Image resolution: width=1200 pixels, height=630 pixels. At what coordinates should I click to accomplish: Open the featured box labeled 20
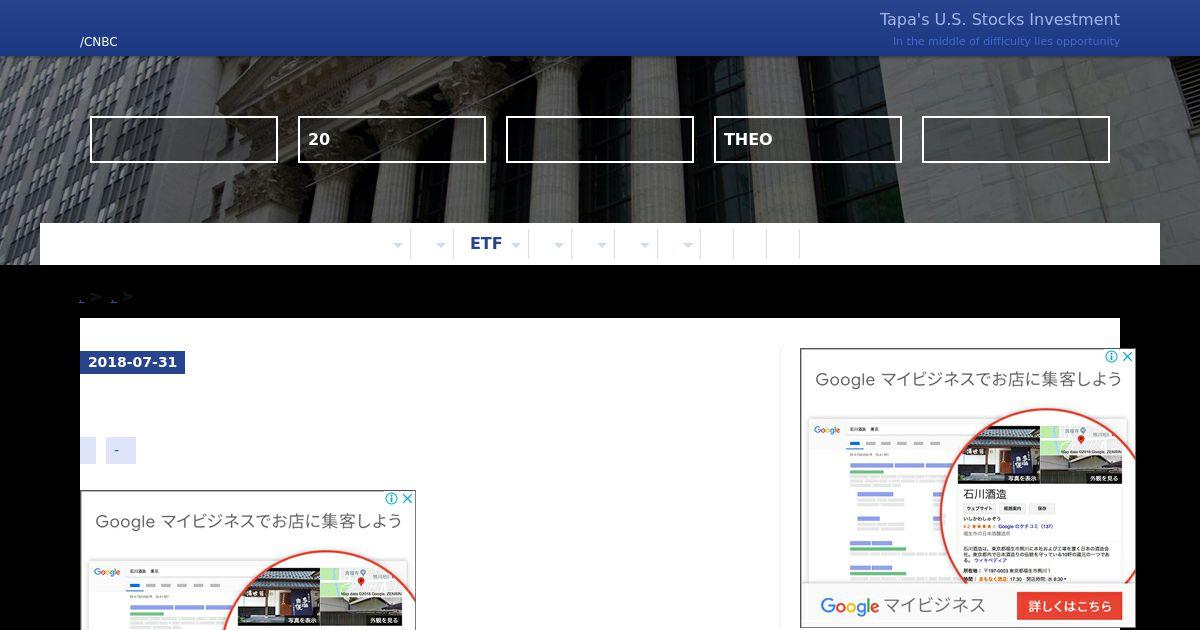tap(391, 139)
